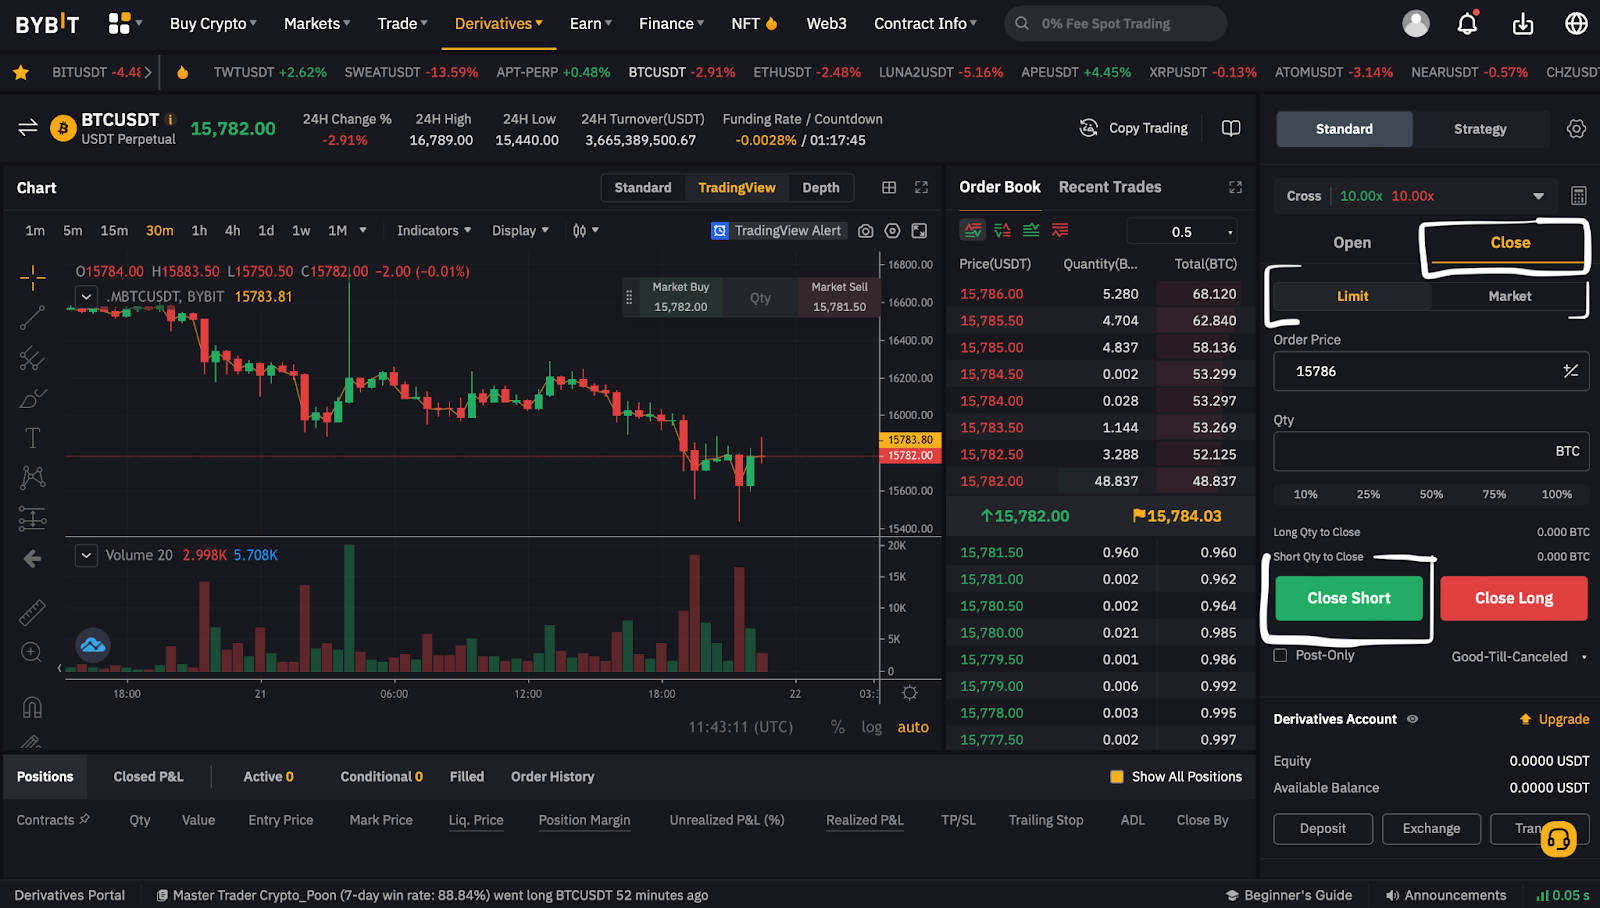This screenshot has height=908, width=1600.
Task: Open the chart layout grid icon
Action: tap(889, 187)
